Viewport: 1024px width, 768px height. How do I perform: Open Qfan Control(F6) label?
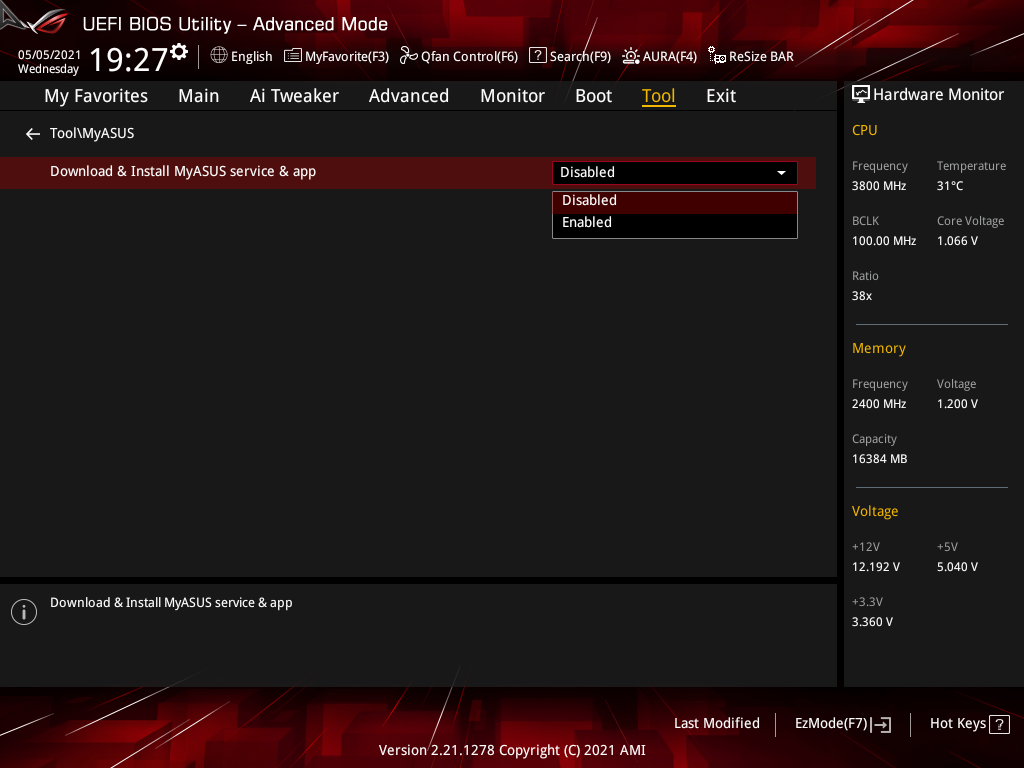469,57
